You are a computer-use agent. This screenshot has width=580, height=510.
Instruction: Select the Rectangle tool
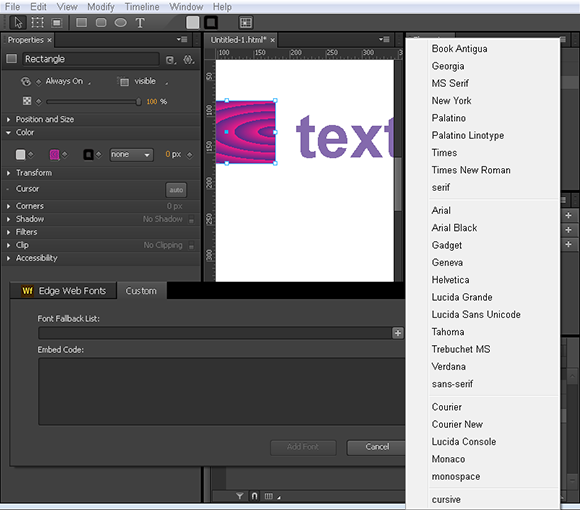81,23
